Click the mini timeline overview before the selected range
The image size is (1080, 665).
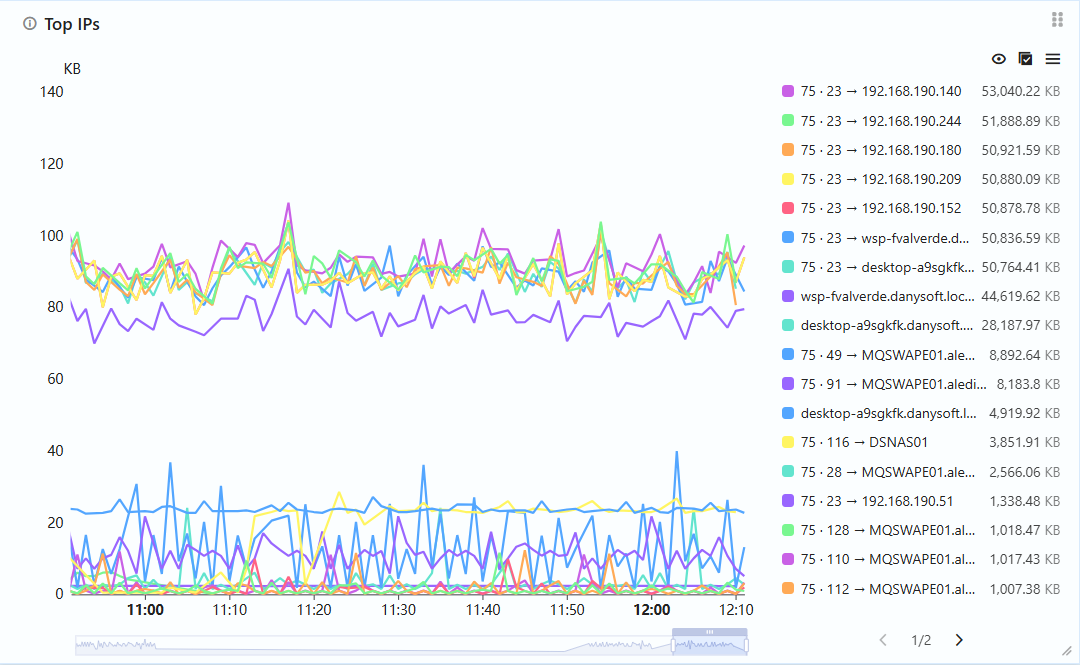coord(373,646)
